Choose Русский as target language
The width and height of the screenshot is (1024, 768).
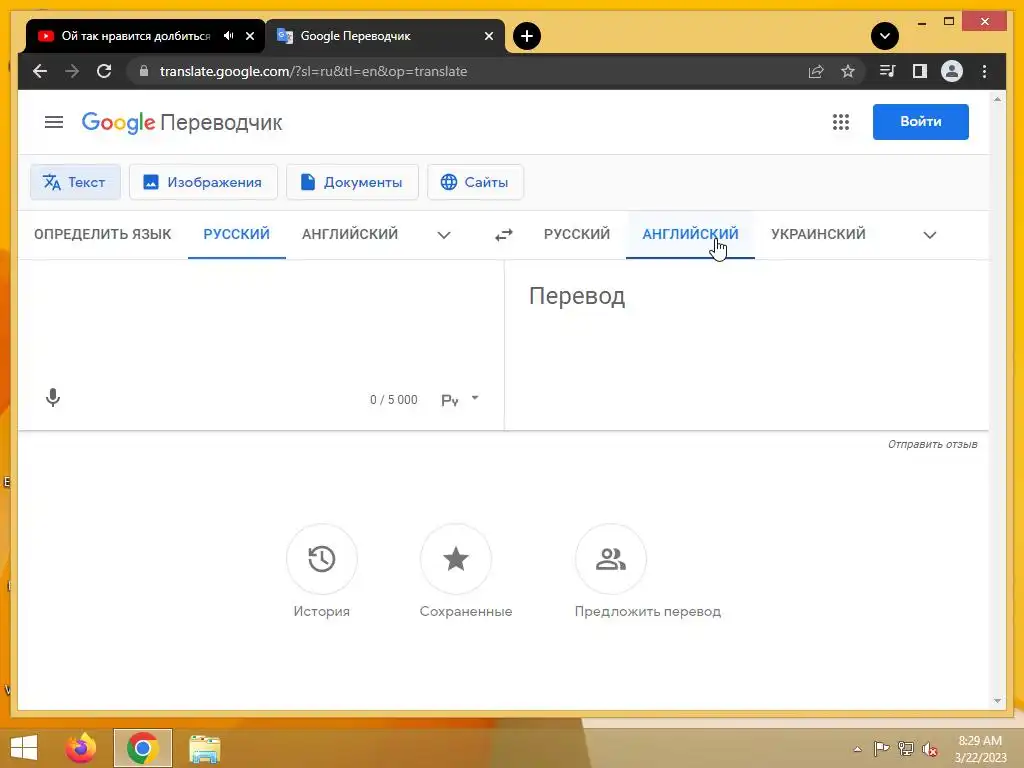point(577,234)
